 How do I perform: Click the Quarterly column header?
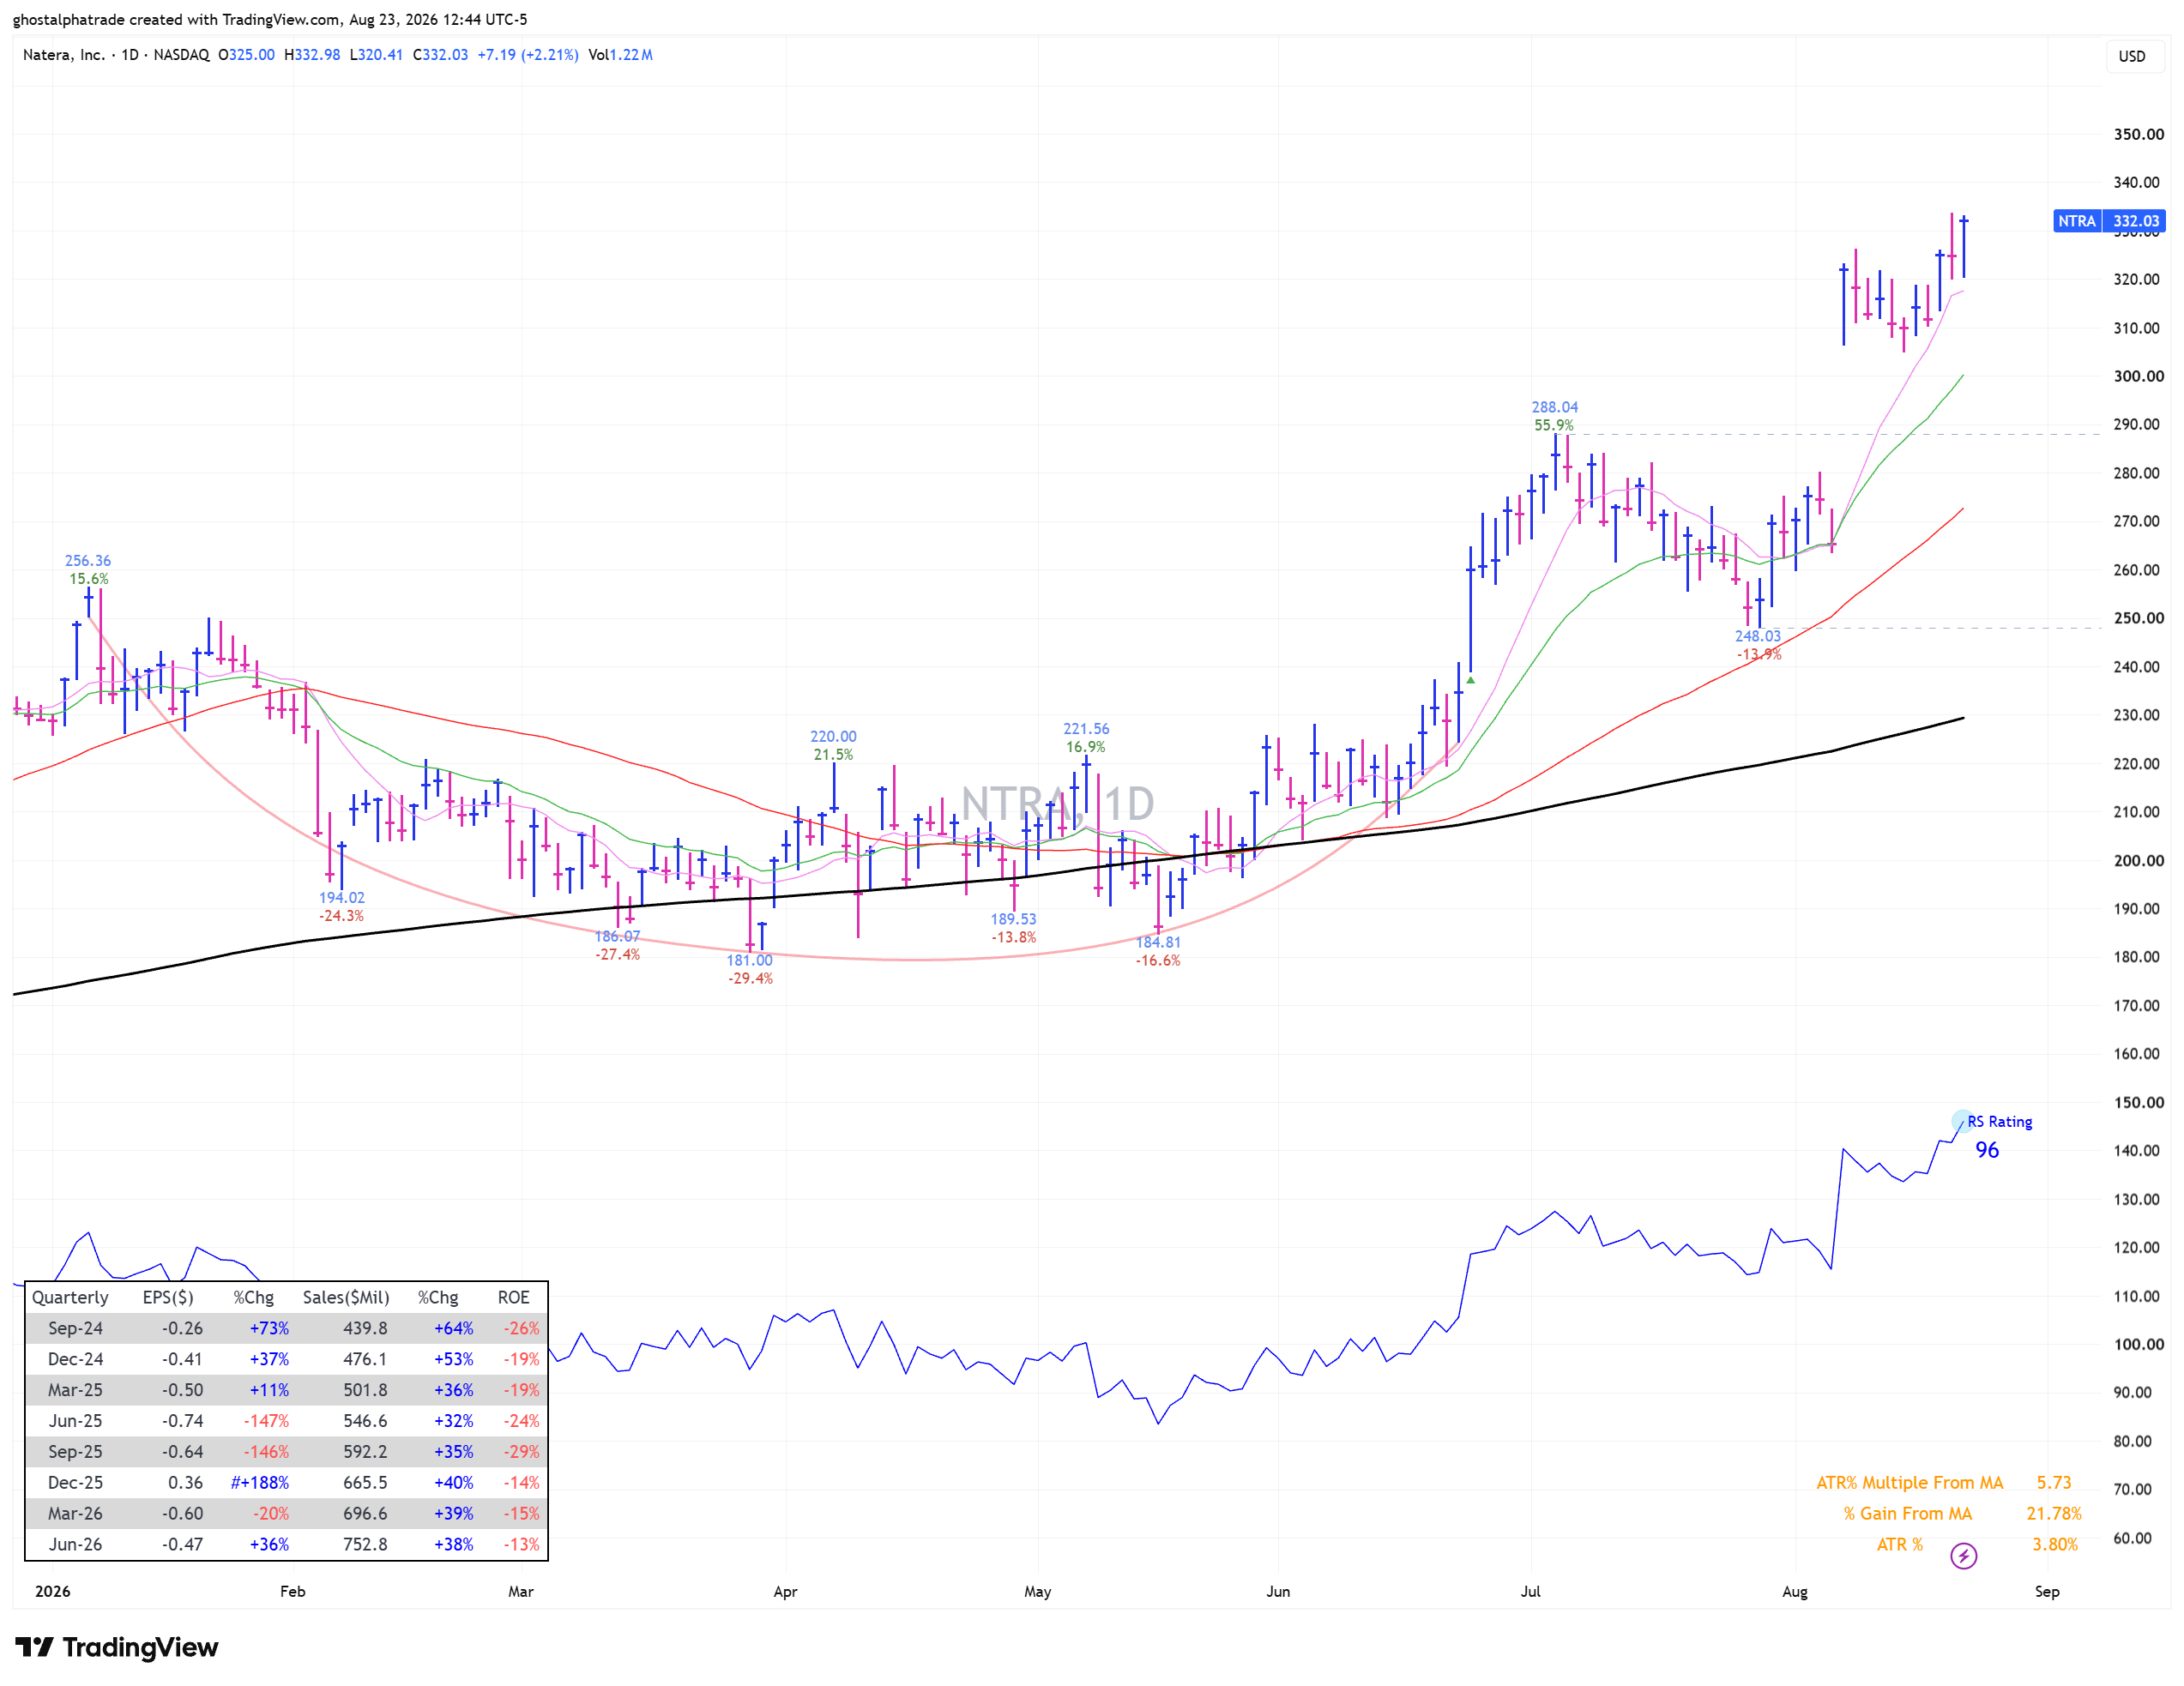click(70, 1298)
